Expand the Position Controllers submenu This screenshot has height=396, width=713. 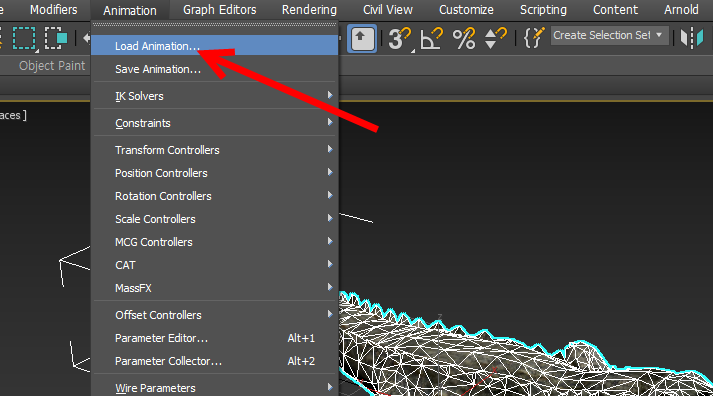(215, 173)
